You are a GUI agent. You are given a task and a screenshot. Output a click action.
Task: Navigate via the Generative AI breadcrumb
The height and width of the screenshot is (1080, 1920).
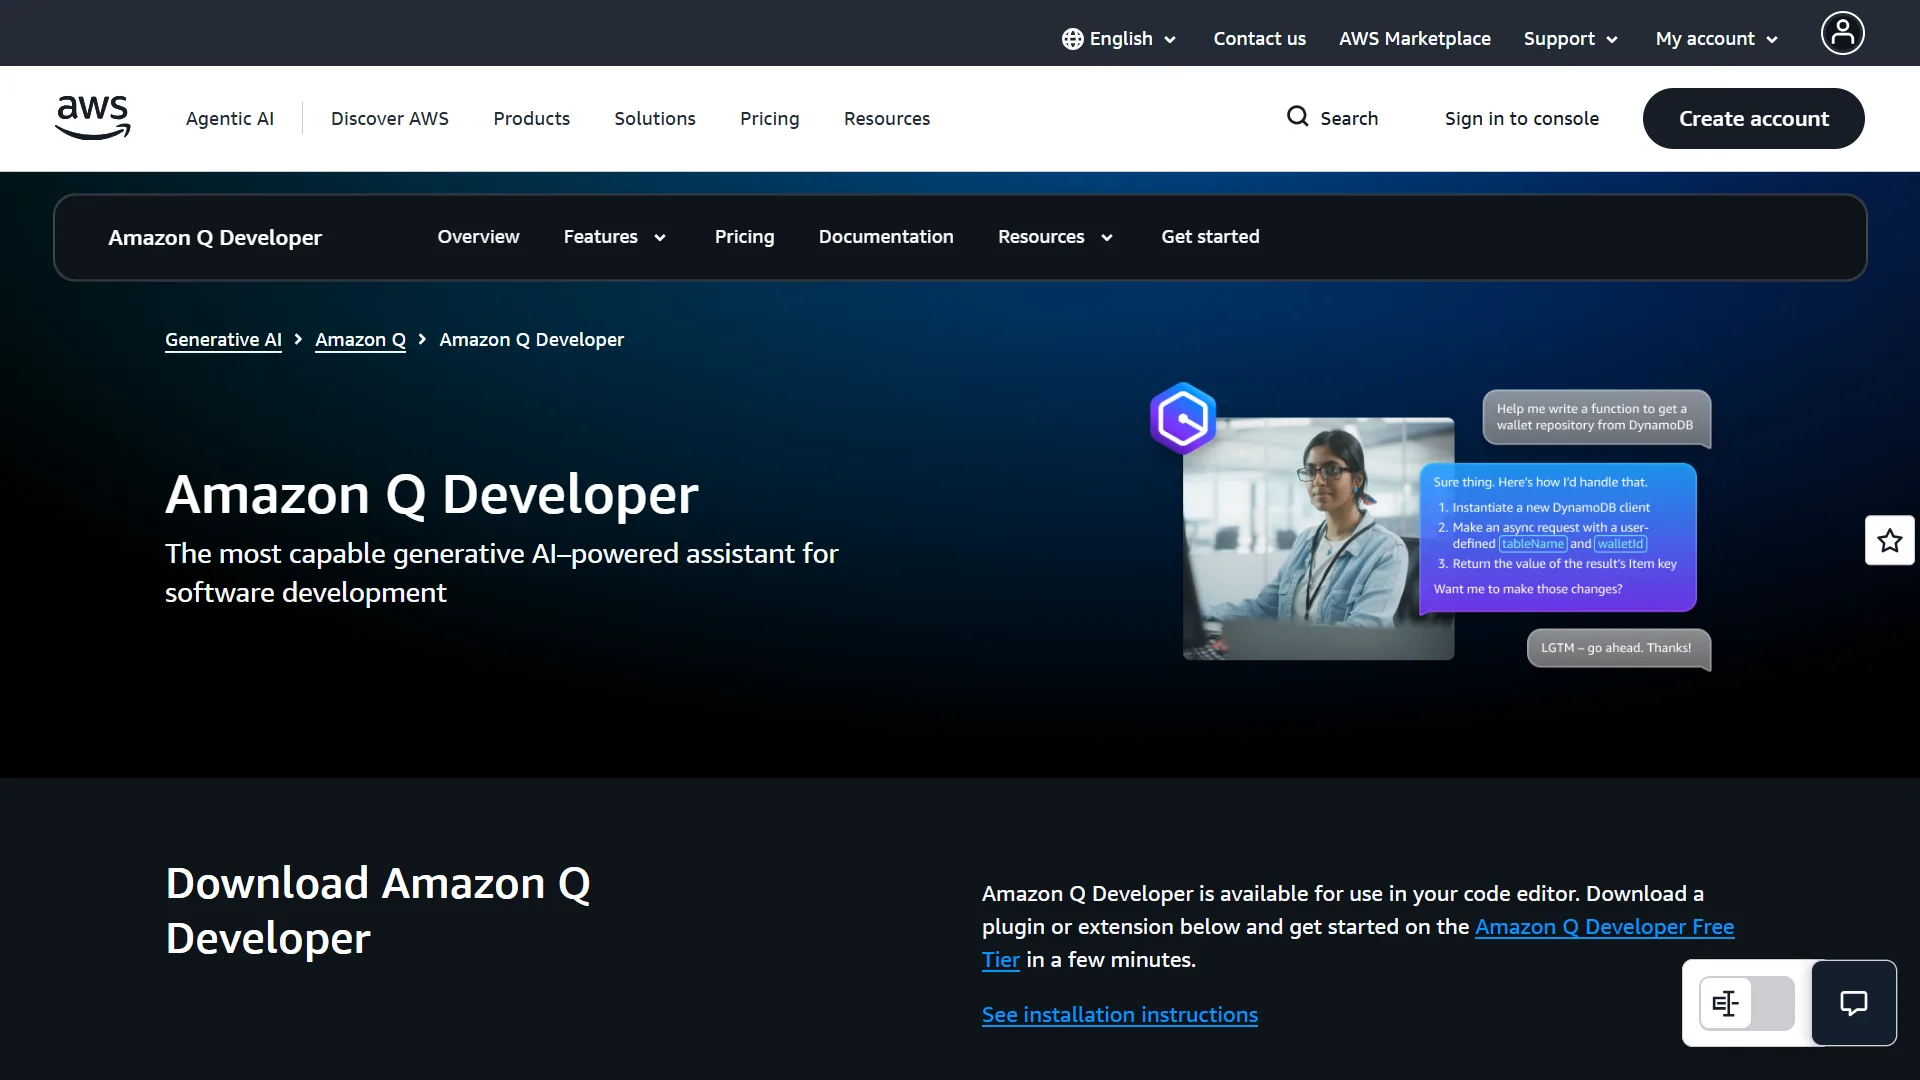click(x=223, y=339)
